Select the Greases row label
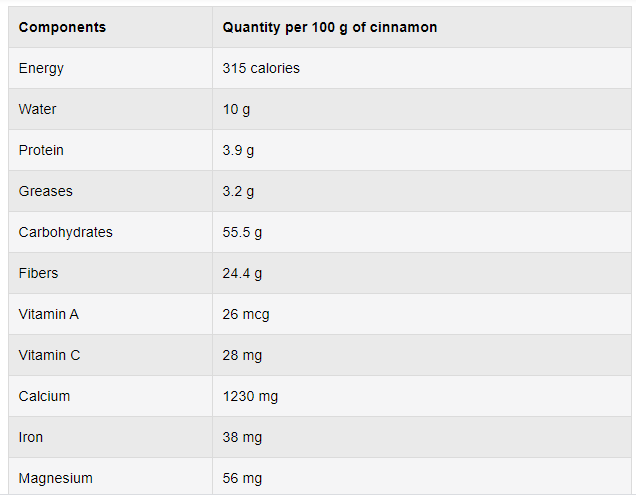 45,191
